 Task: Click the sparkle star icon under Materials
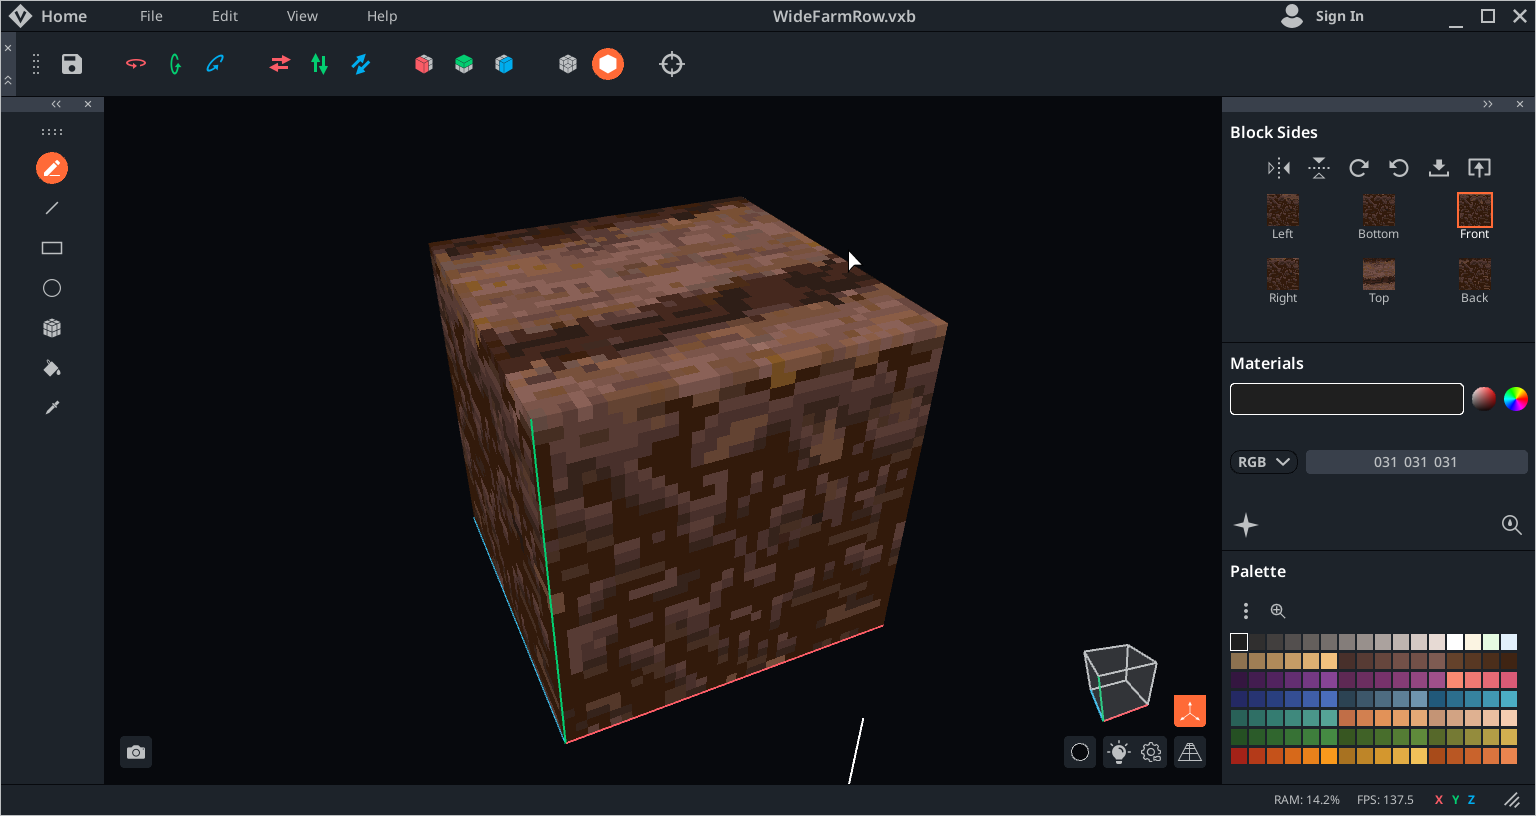click(x=1246, y=525)
